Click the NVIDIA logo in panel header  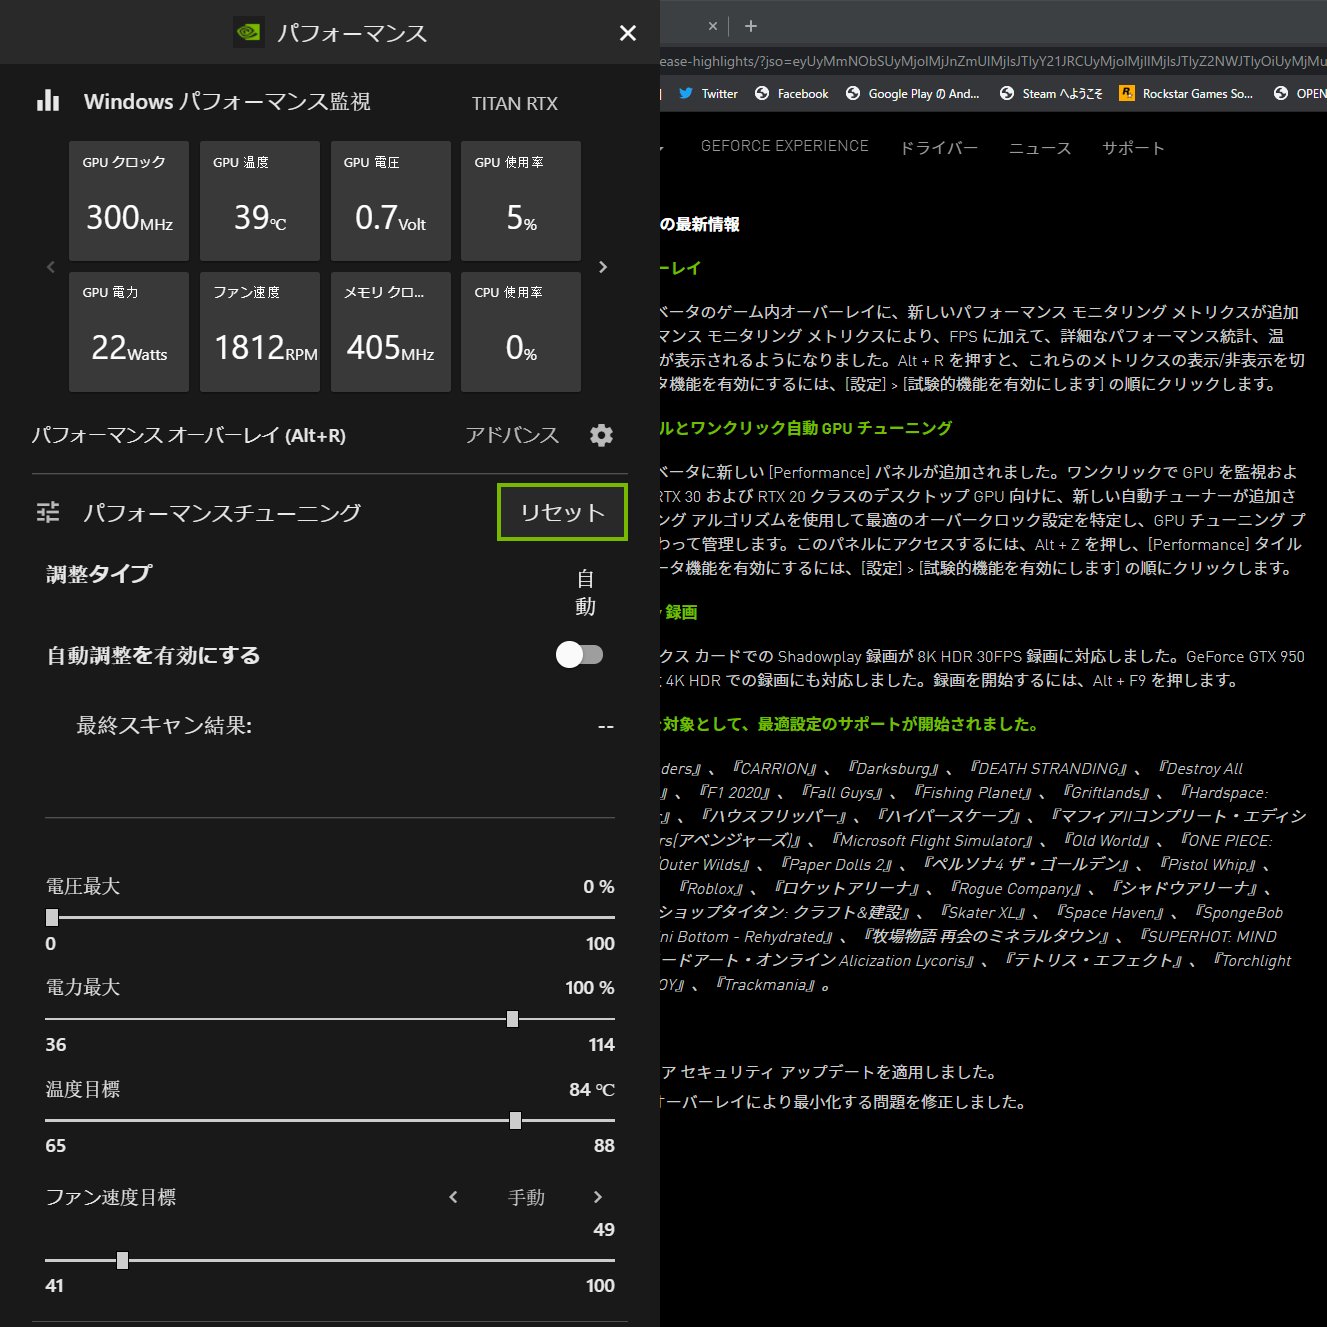248,32
